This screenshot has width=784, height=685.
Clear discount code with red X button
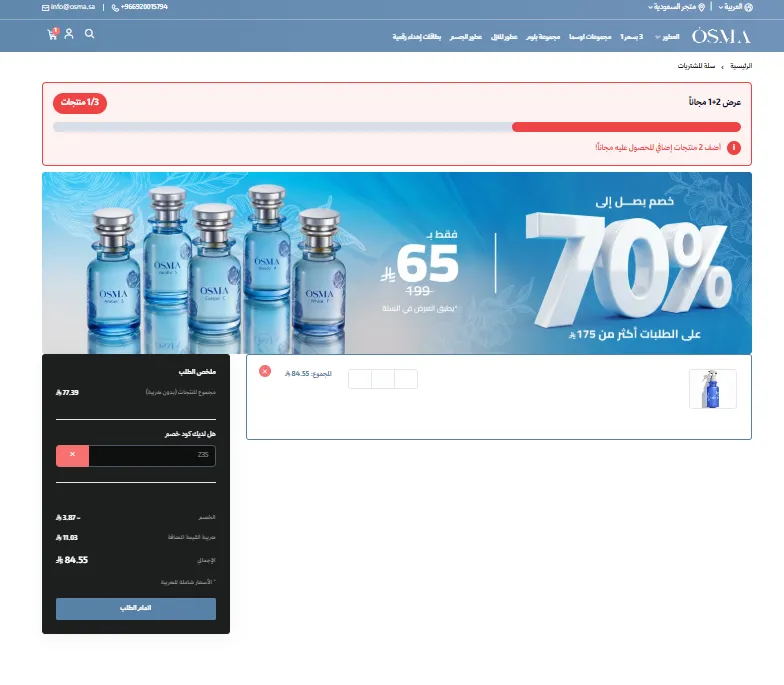point(72,456)
